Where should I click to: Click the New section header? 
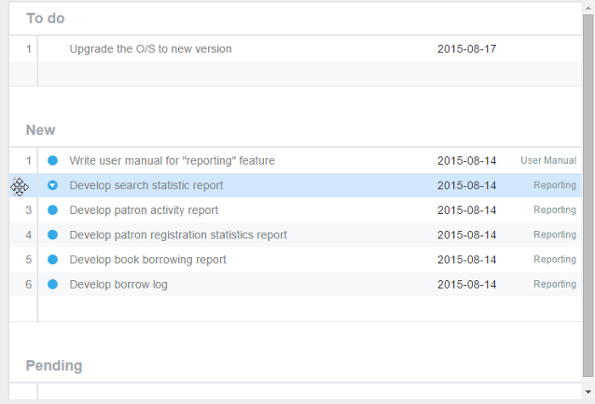40,130
